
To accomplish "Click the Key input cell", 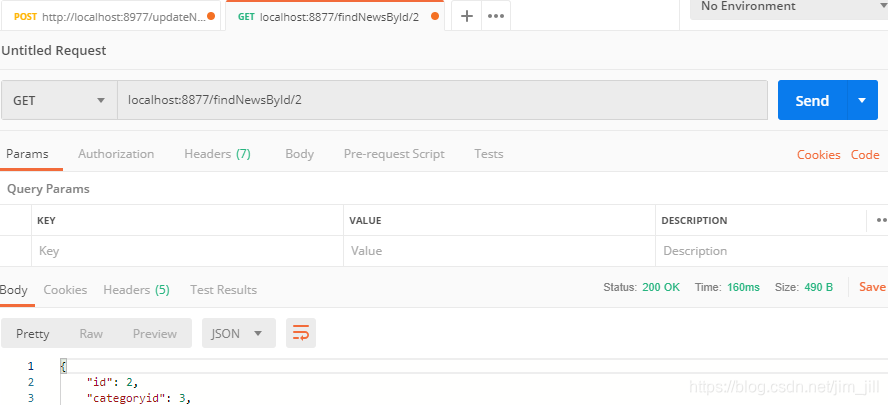I will pos(187,251).
